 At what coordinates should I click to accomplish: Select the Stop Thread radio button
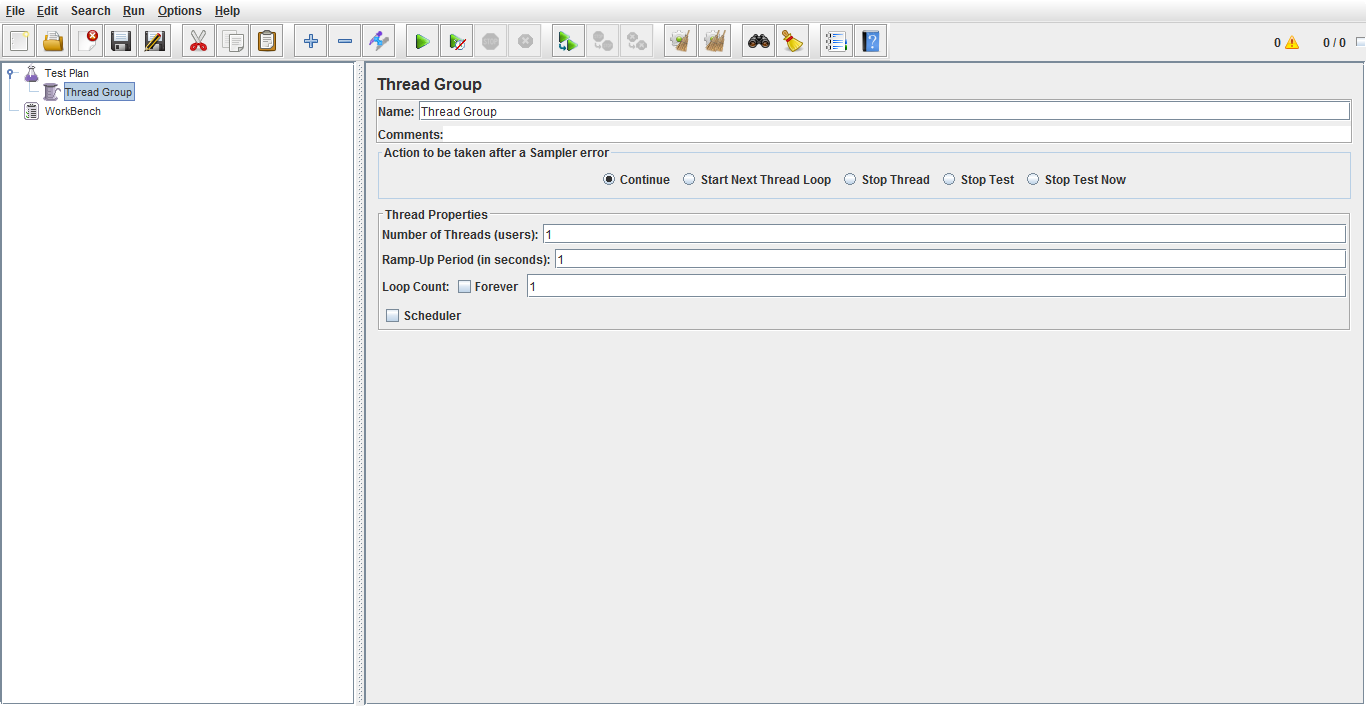pyautogui.click(x=849, y=179)
